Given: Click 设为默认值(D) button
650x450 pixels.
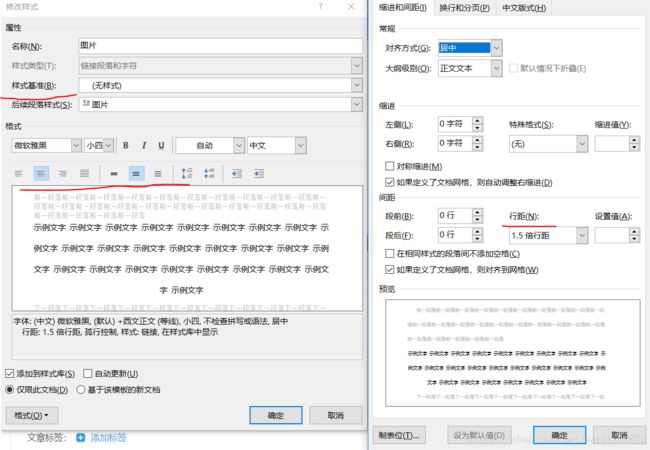Looking at the screenshot, I should 479,435.
